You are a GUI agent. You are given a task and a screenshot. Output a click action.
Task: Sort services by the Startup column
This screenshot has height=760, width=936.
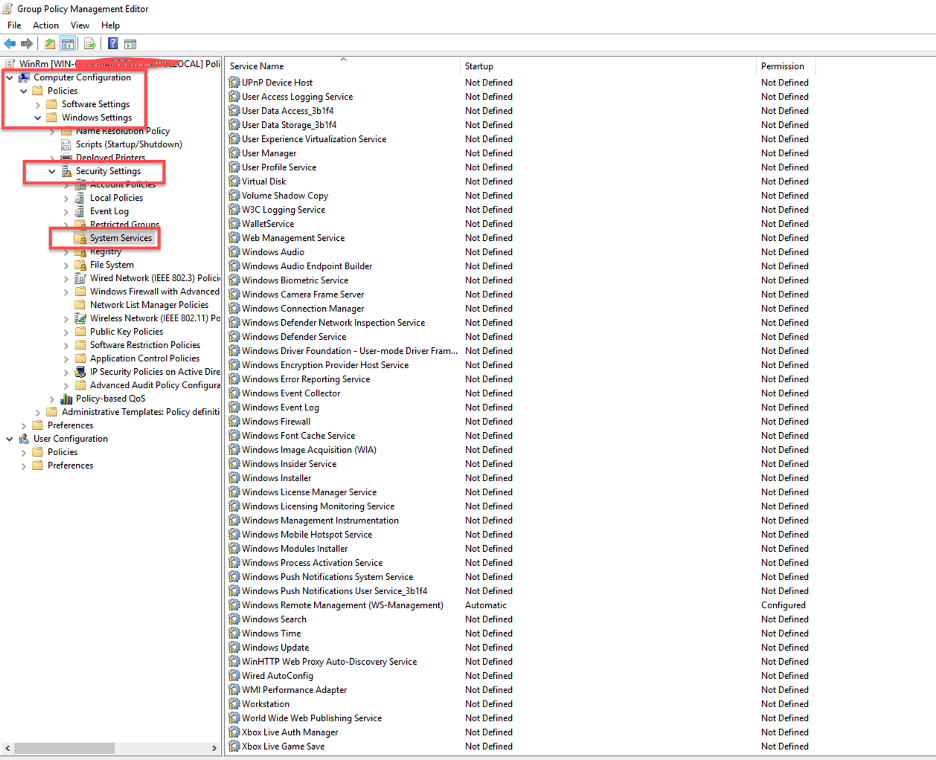(x=482, y=65)
